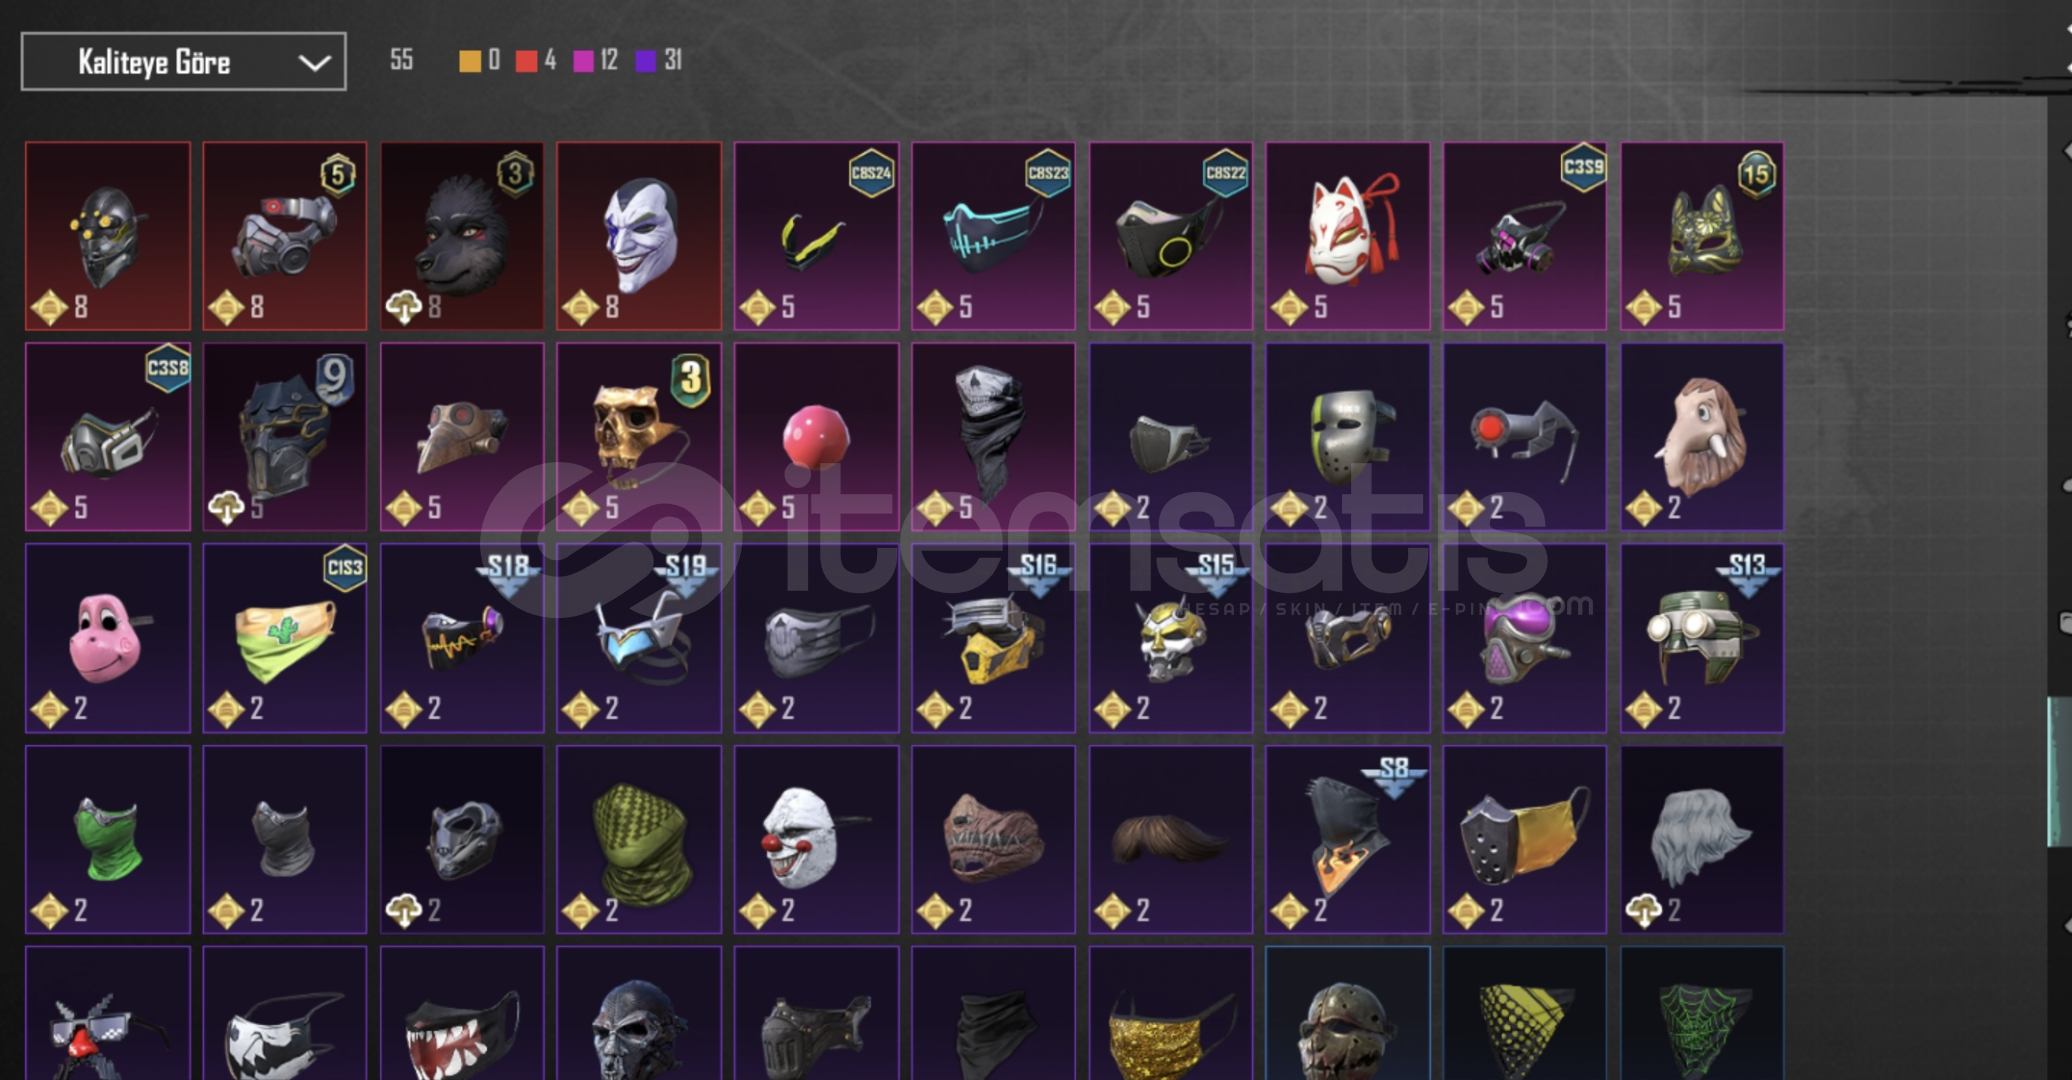
Task: Select the Joker face mask
Action: [639, 236]
